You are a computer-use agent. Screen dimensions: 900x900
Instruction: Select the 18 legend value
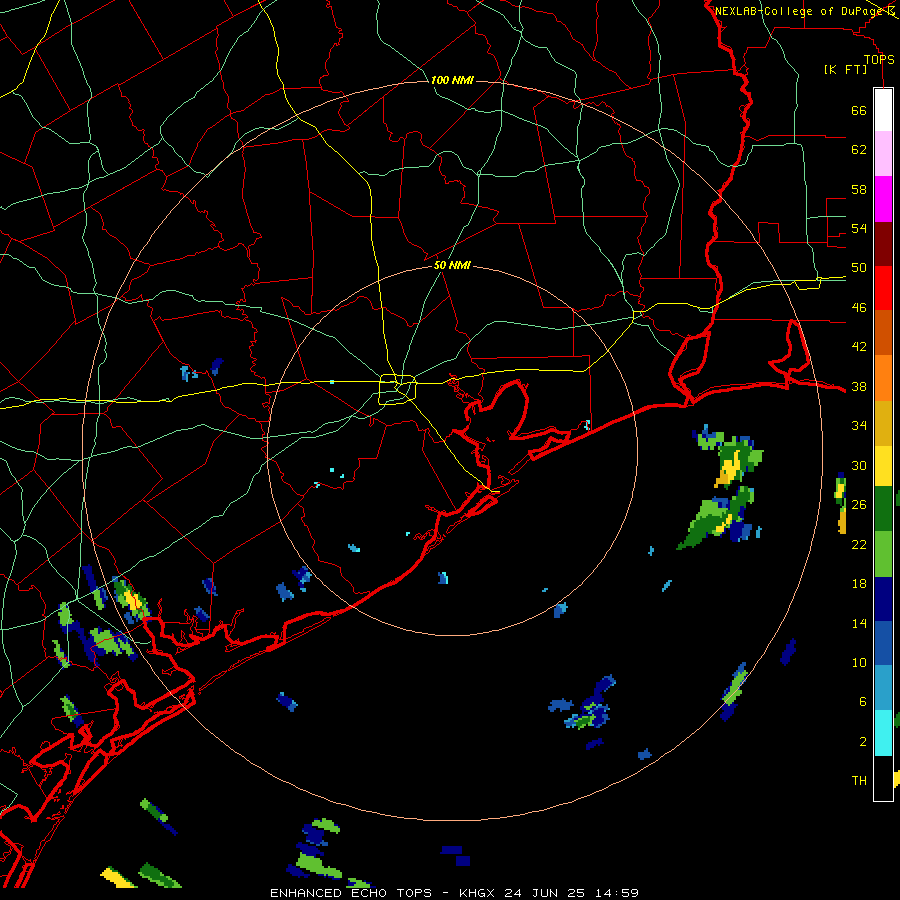859,584
